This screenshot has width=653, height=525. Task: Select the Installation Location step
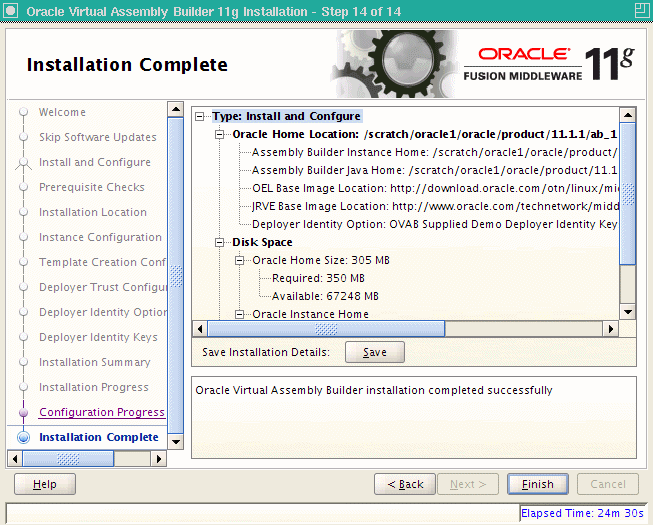[93, 212]
